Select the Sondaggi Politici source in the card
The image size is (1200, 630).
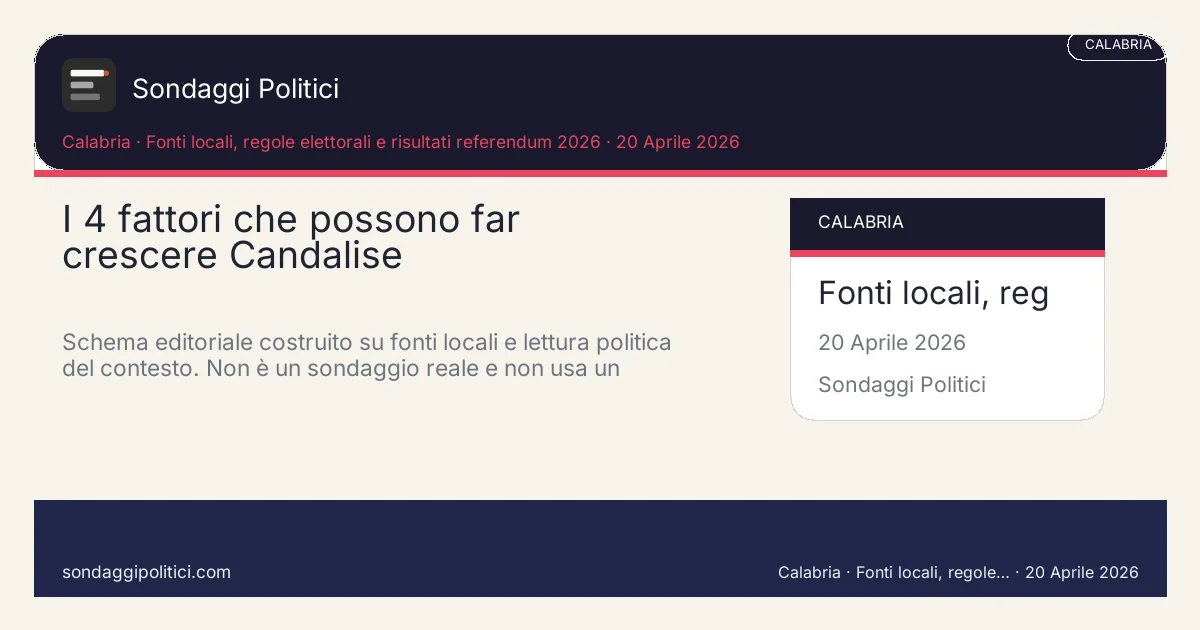[x=901, y=385]
